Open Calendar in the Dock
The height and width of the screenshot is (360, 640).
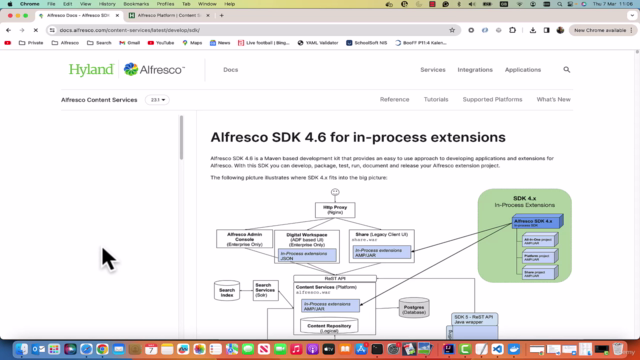(x=151, y=349)
